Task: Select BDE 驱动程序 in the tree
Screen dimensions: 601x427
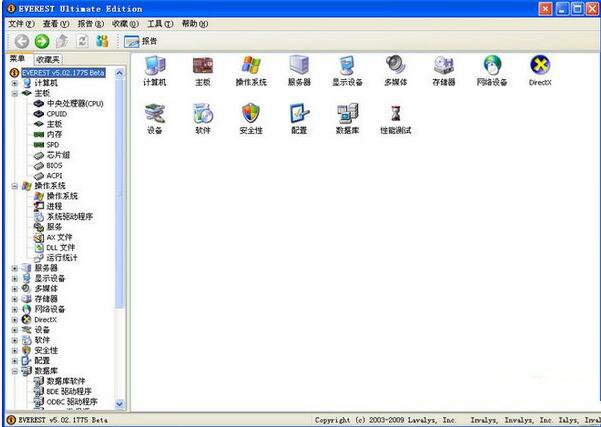Action: [x=69, y=392]
